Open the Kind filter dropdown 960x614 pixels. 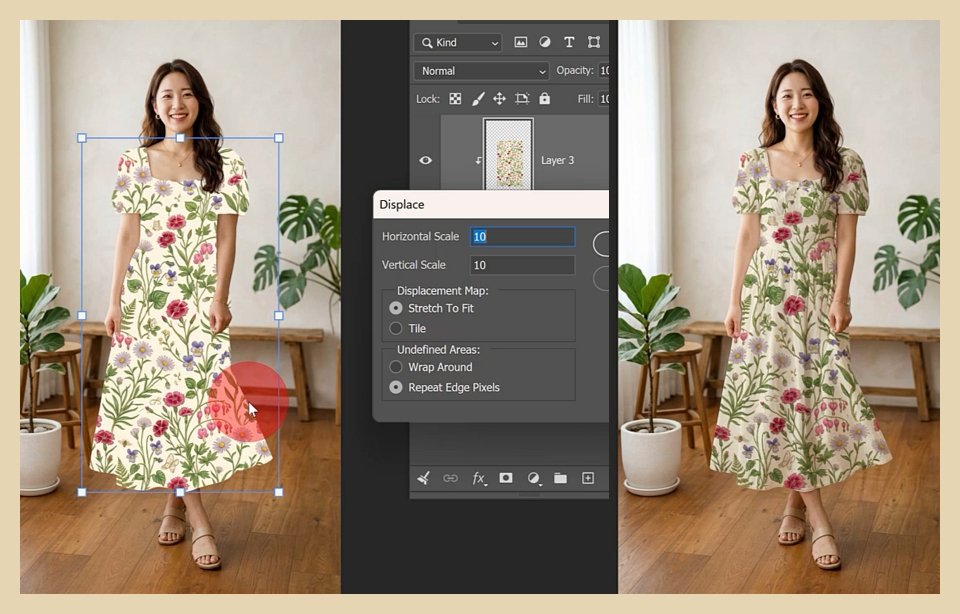click(x=458, y=43)
